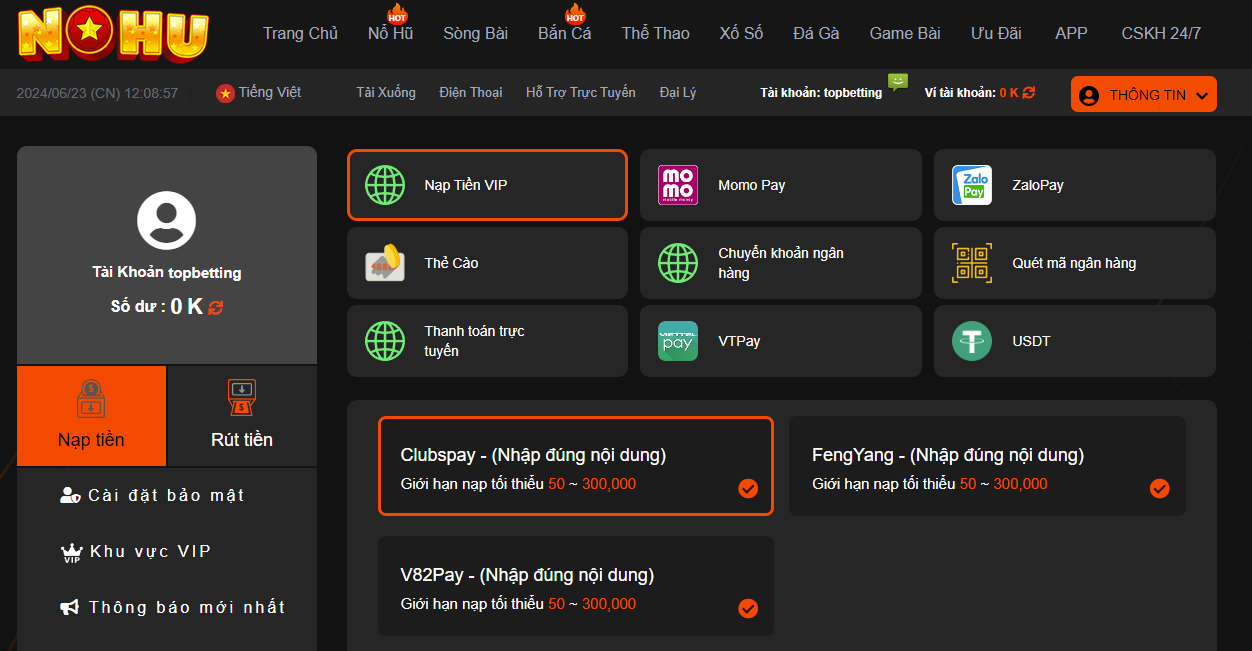Select the V82Pay checkmark

(x=748, y=608)
